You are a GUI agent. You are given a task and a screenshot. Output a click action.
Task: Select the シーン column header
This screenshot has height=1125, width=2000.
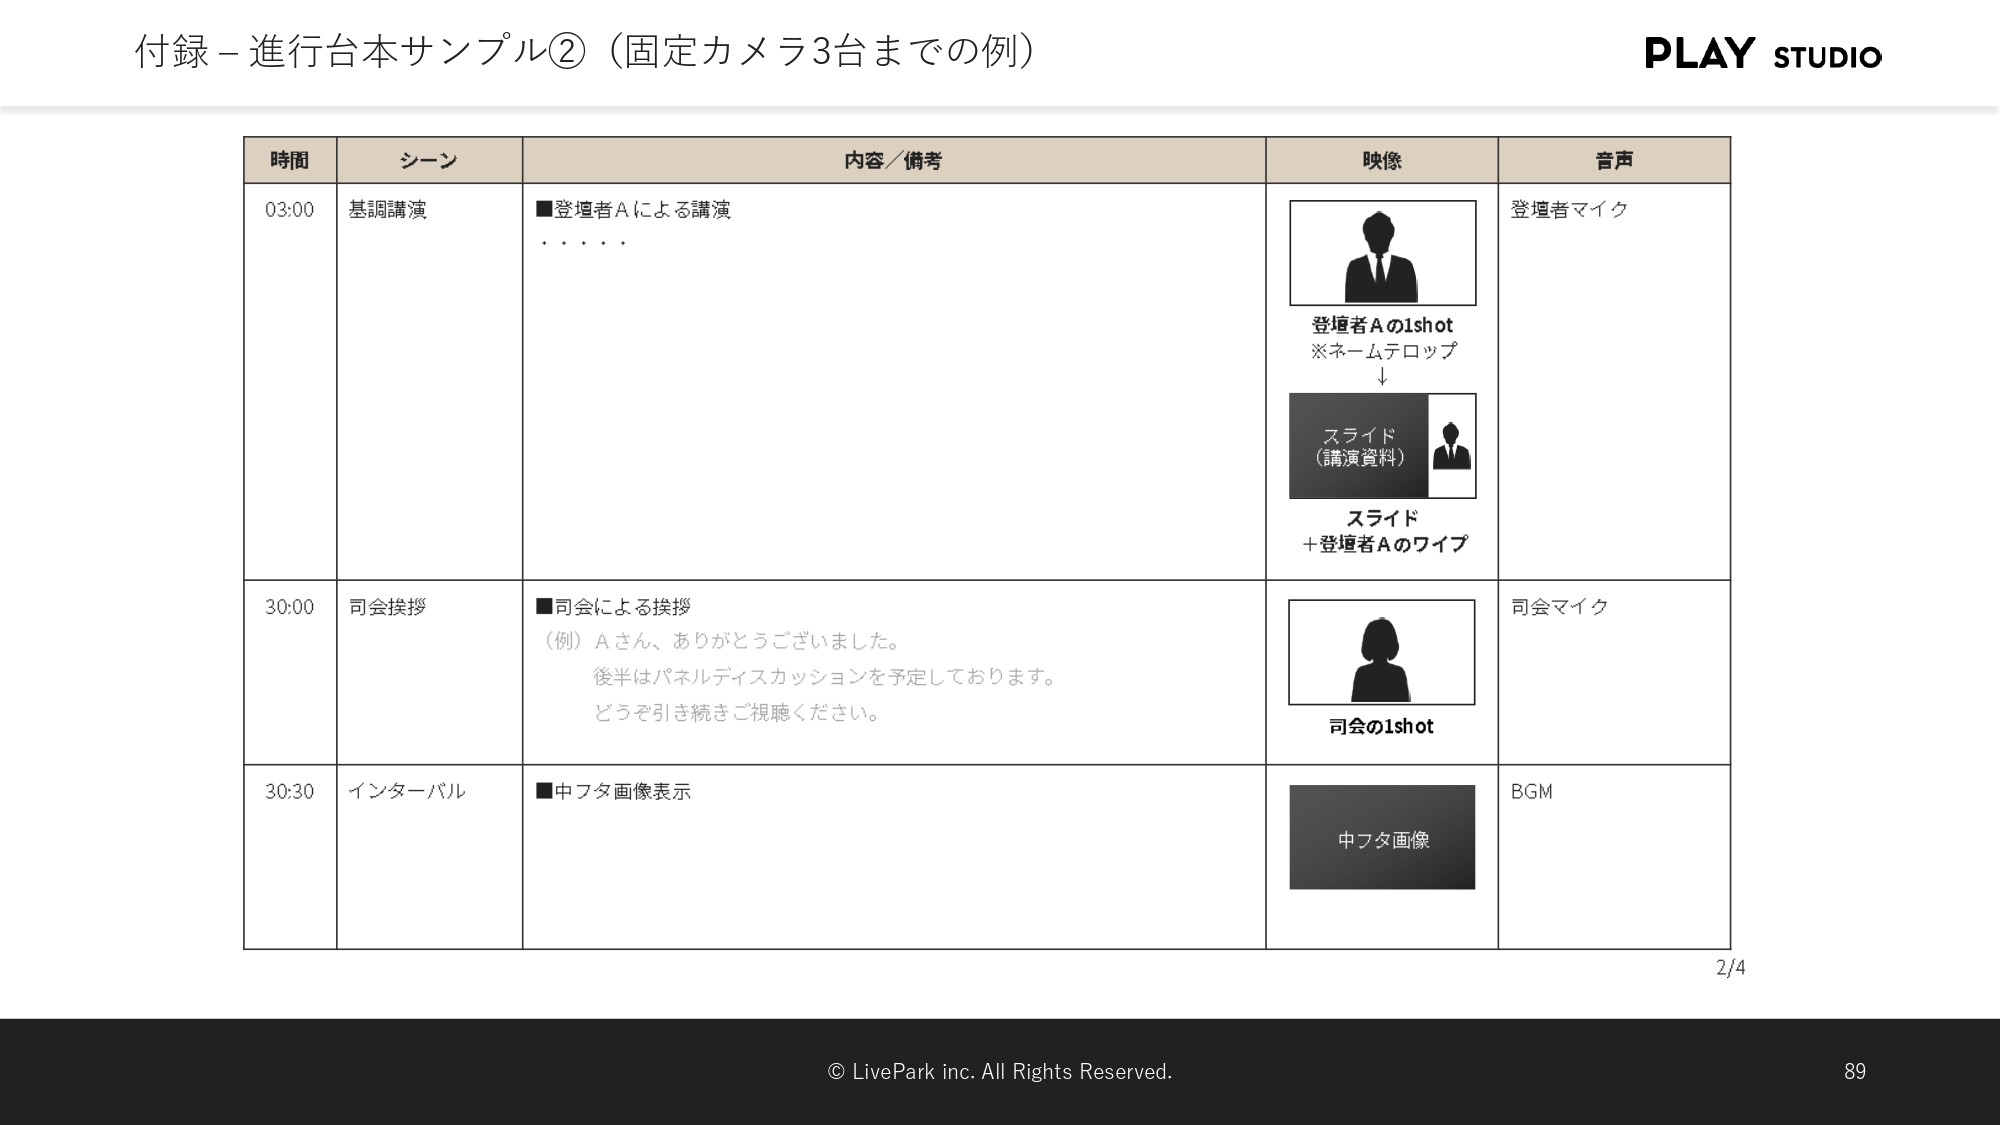pyautogui.click(x=429, y=159)
